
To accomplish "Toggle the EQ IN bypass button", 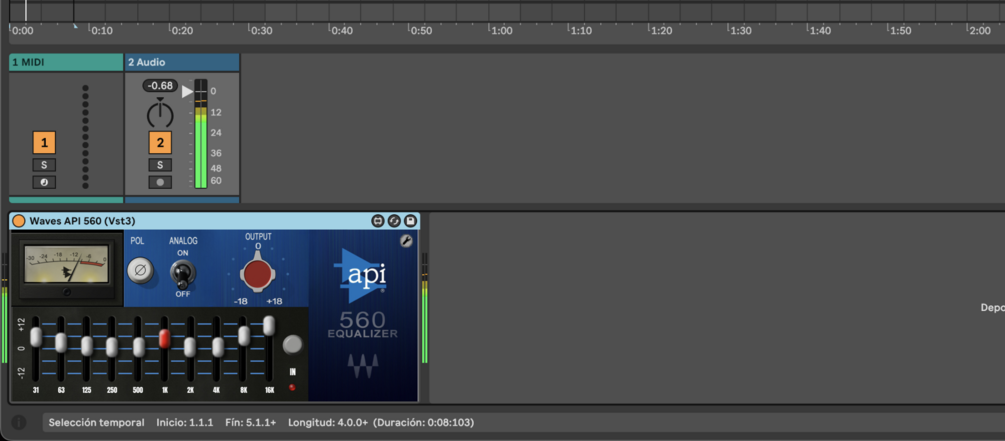I will (292, 345).
